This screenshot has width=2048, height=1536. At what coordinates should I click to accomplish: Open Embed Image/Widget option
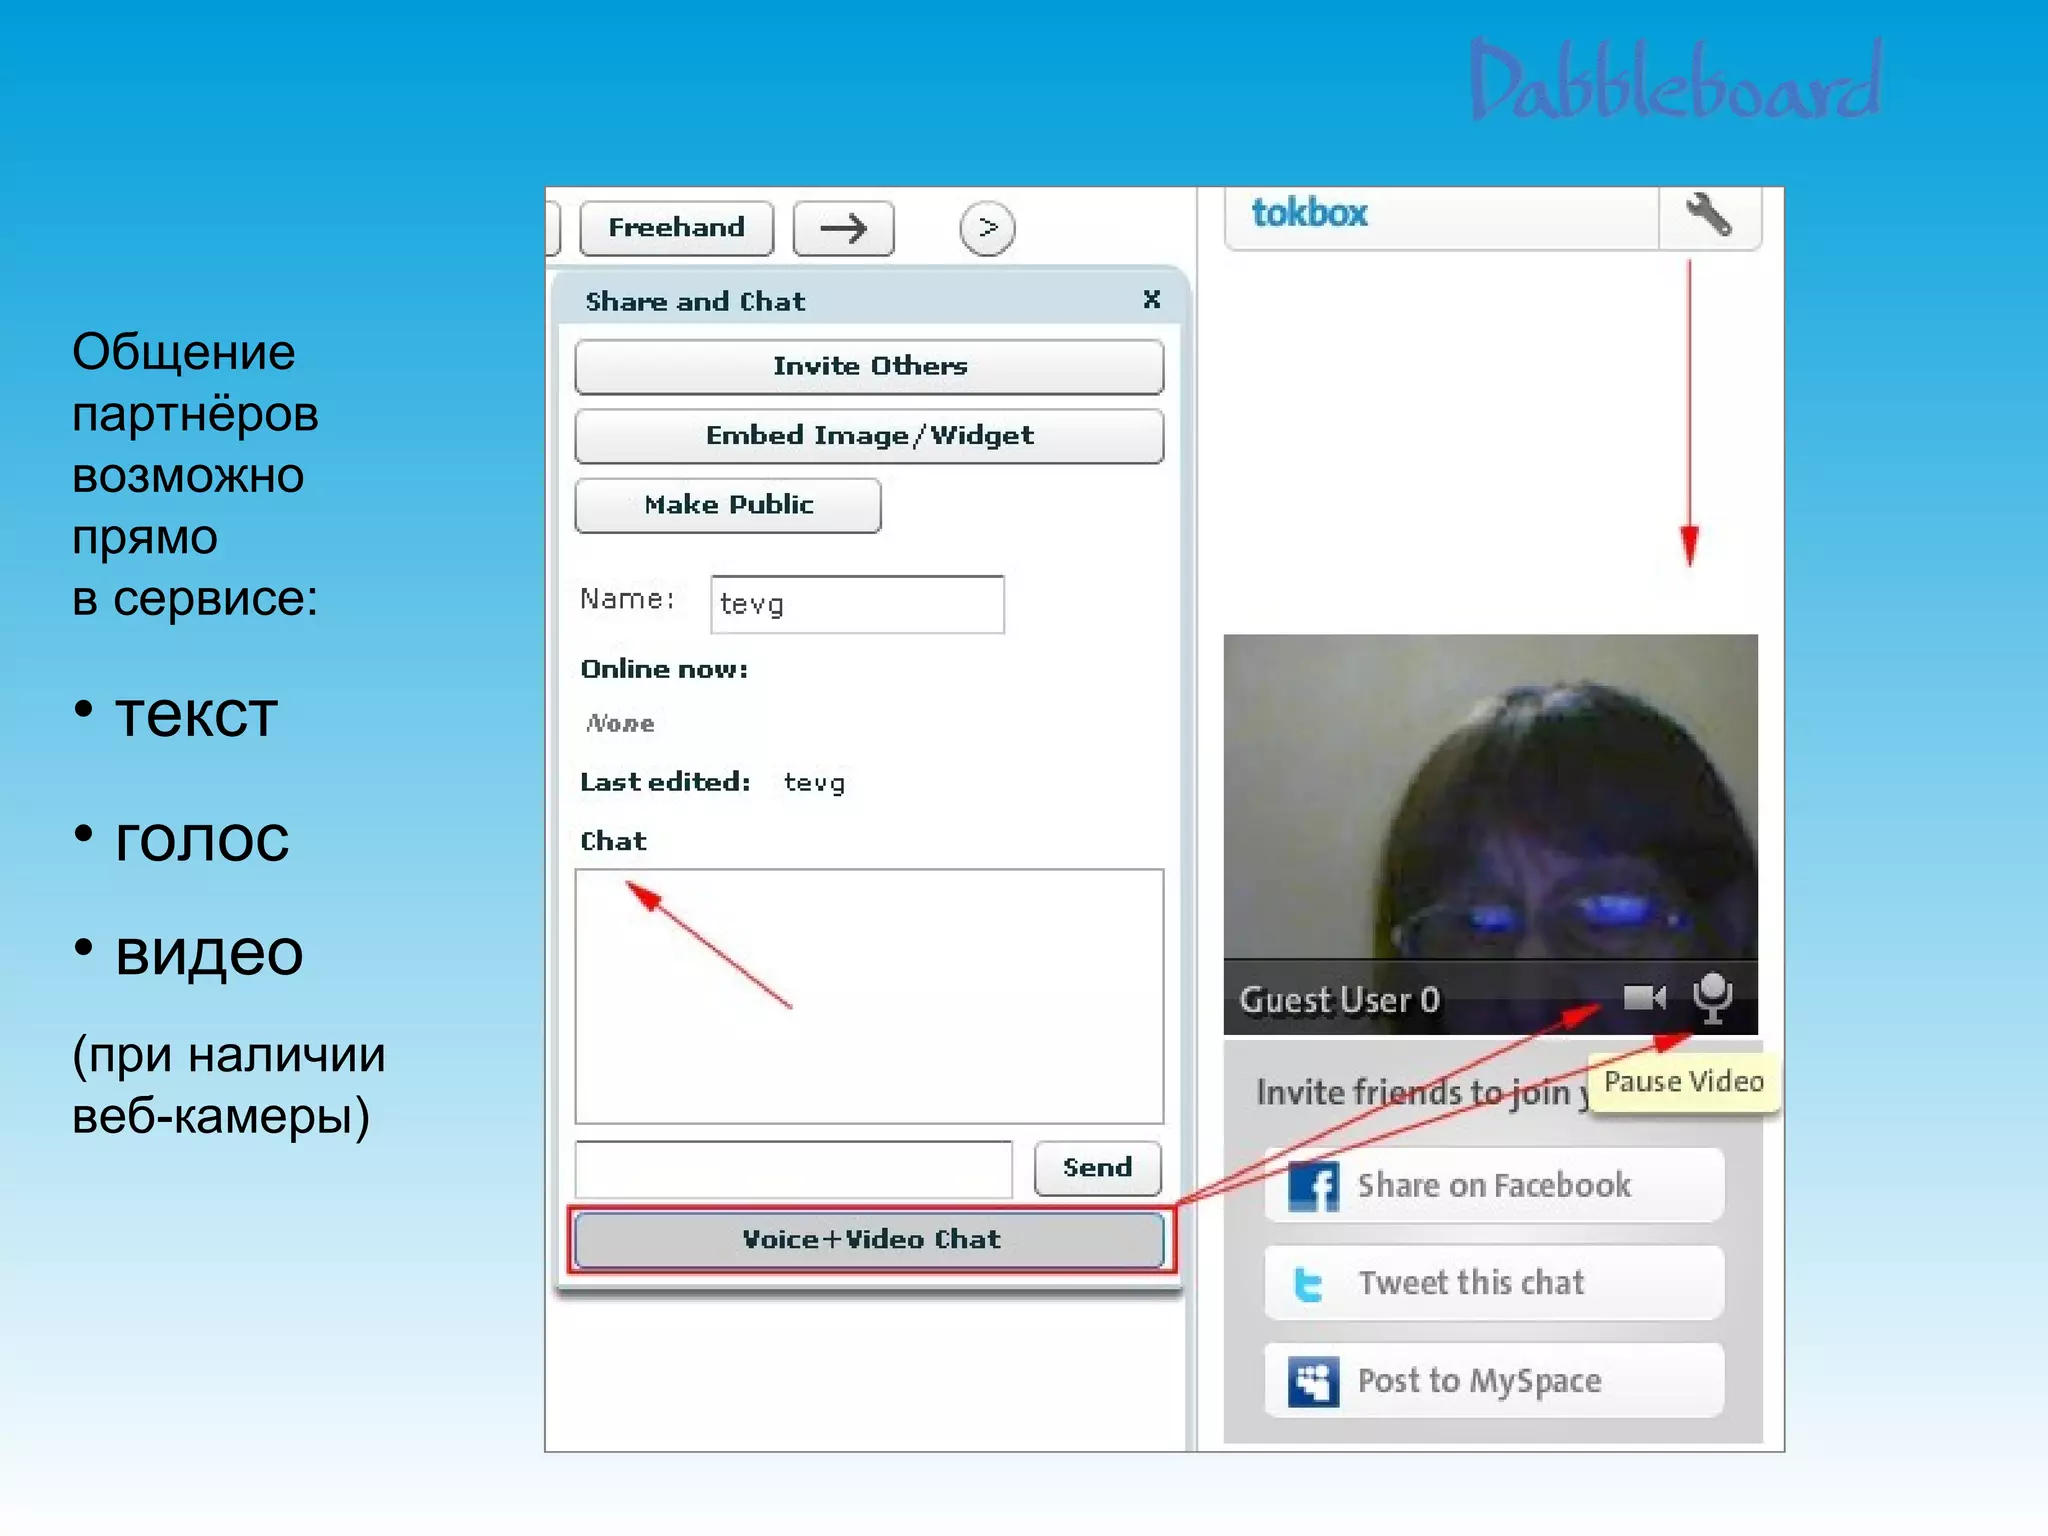coord(869,435)
